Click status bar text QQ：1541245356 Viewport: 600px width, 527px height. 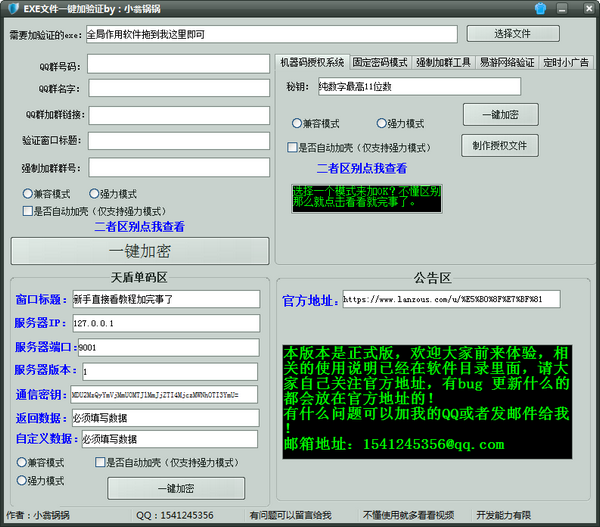click(175, 516)
